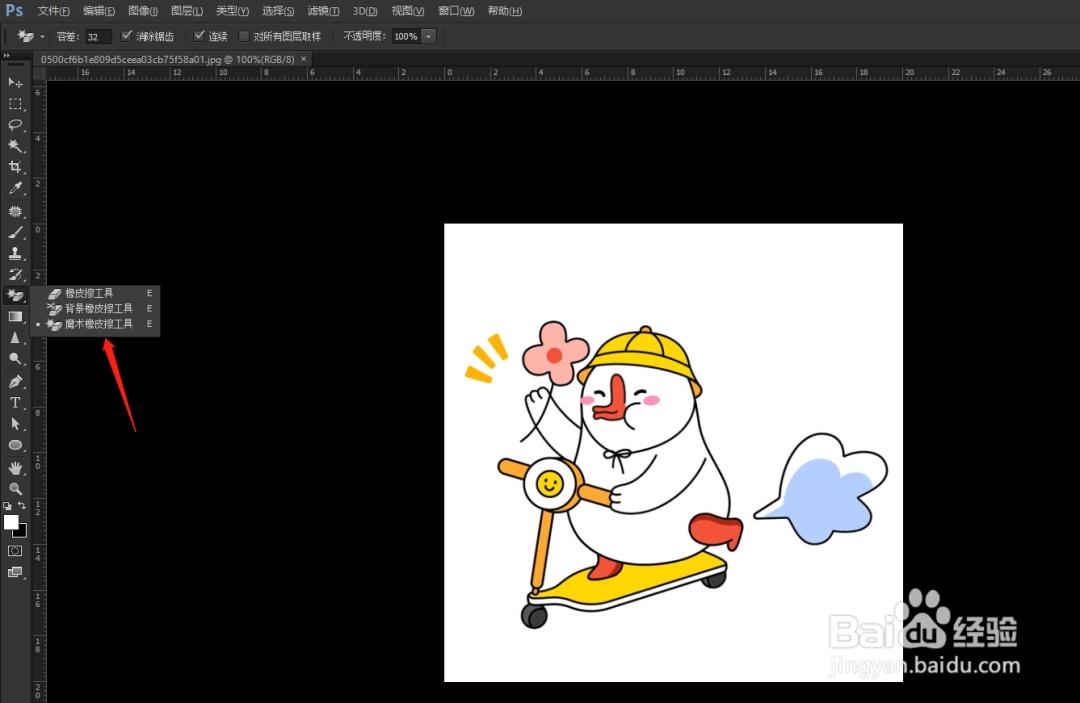The width and height of the screenshot is (1080, 703).
Task: Open the 图像(I) menu
Action: [143, 11]
